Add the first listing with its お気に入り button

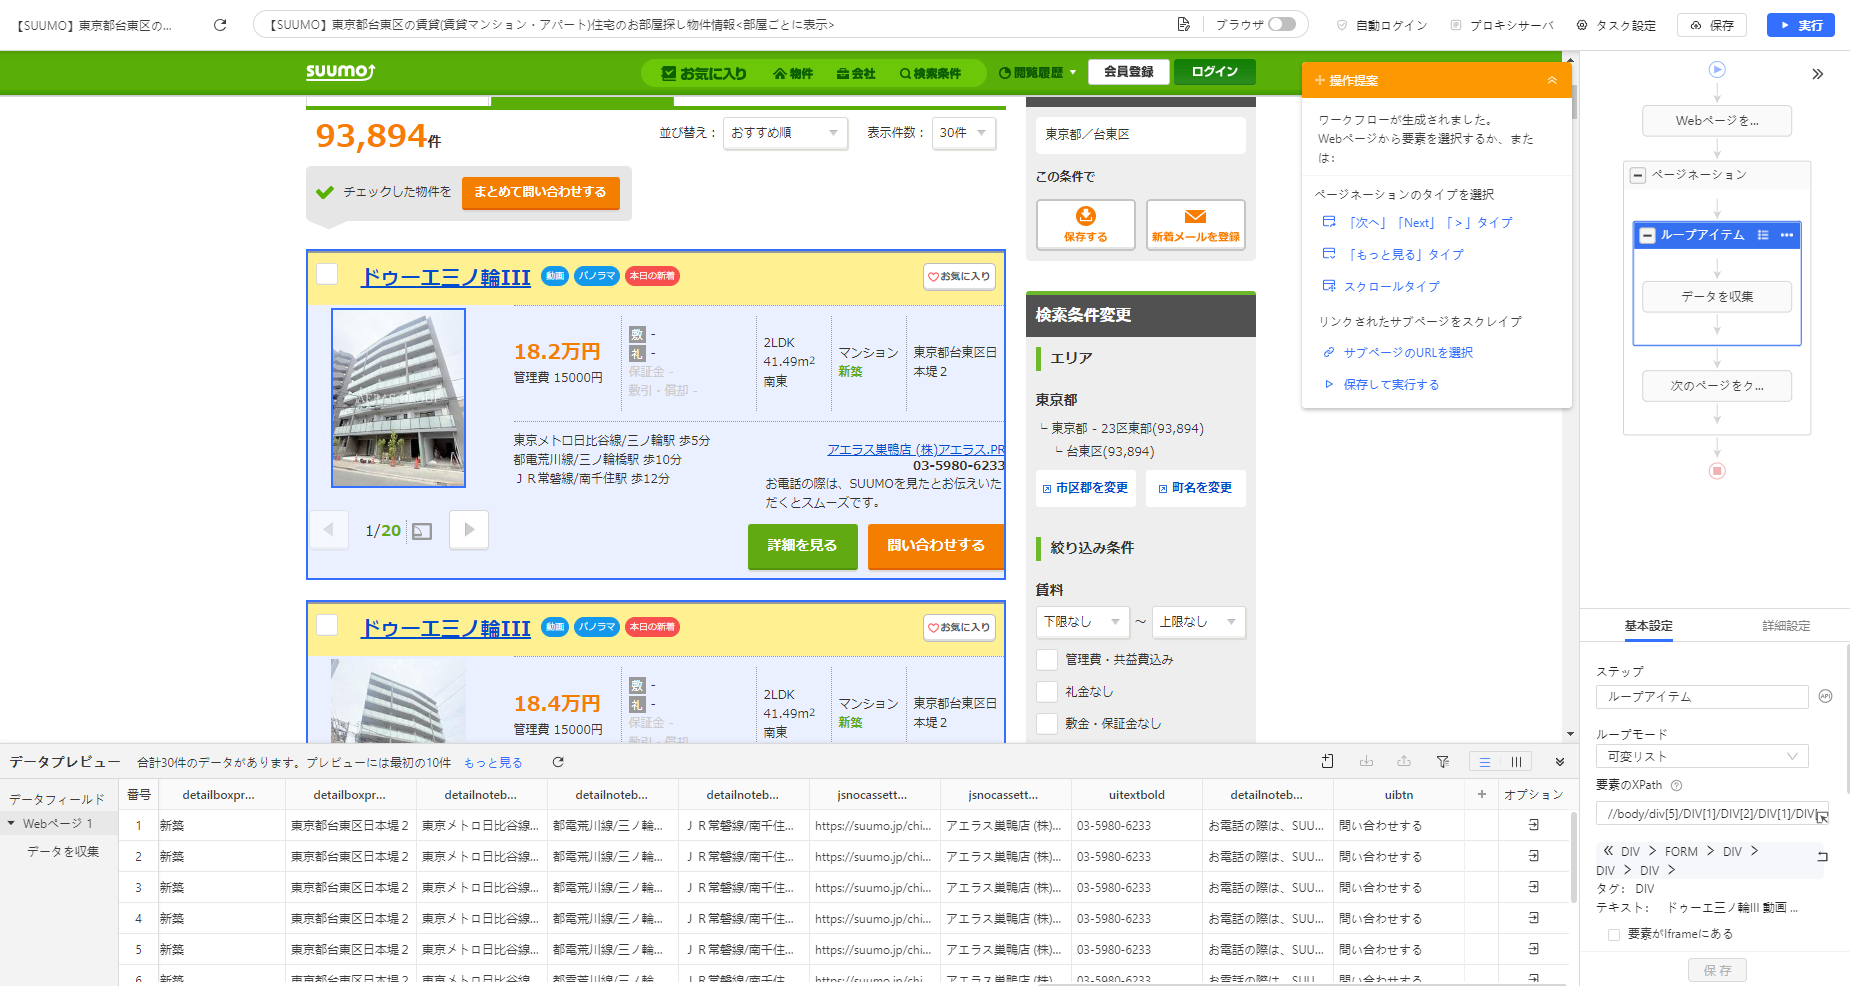pyautogui.click(x=959, y=276)
